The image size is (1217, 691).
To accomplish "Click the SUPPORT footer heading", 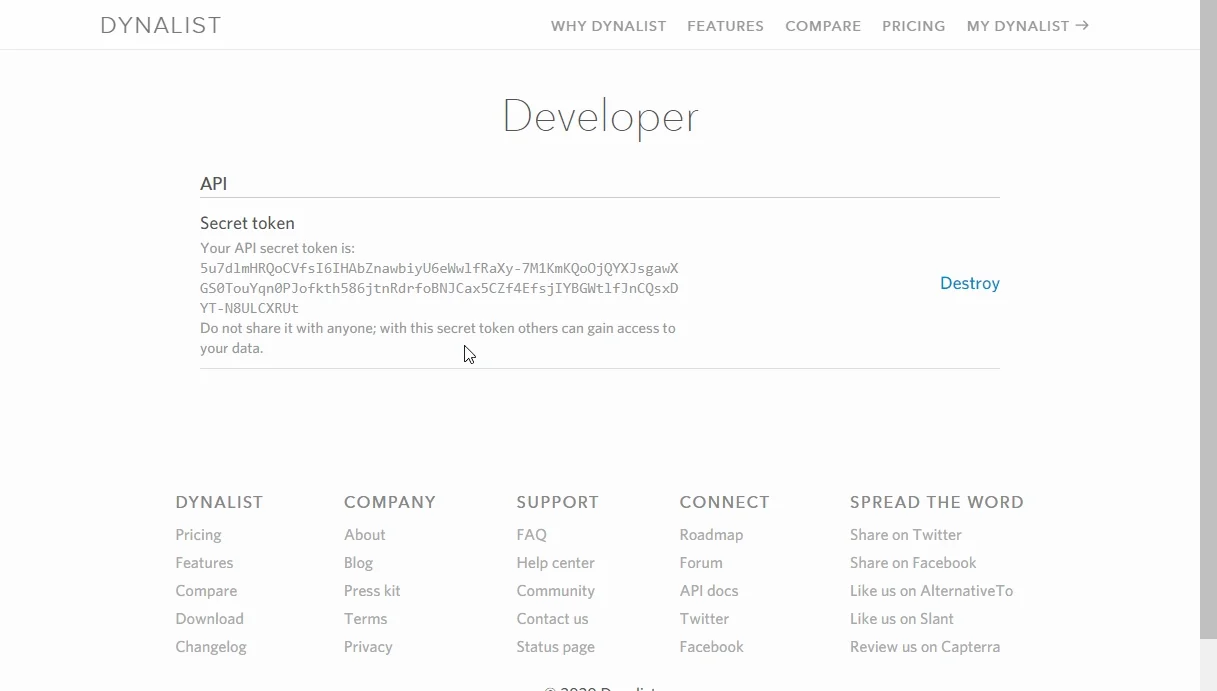I will pyautogui.click(x=557, y=502).
